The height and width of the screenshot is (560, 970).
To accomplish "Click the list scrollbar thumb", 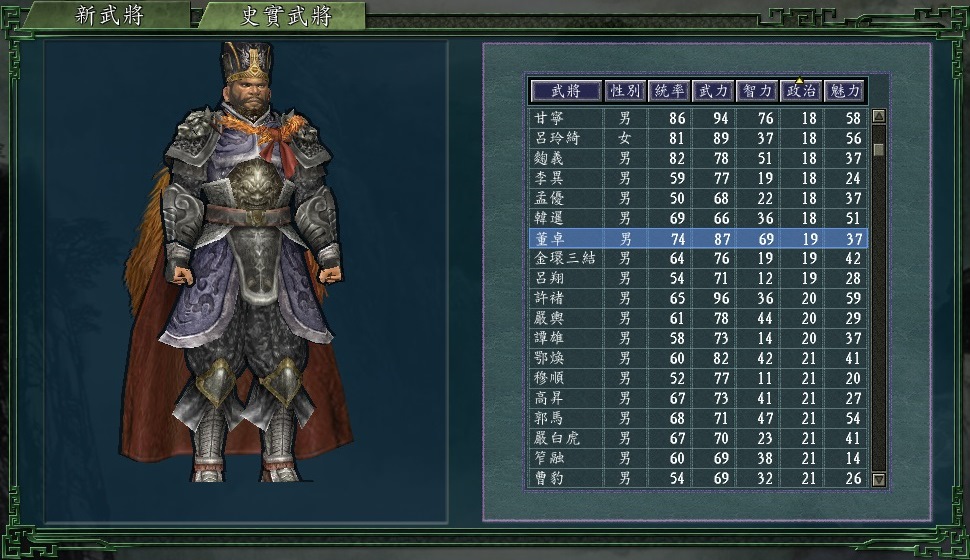I will click(878, 150).
